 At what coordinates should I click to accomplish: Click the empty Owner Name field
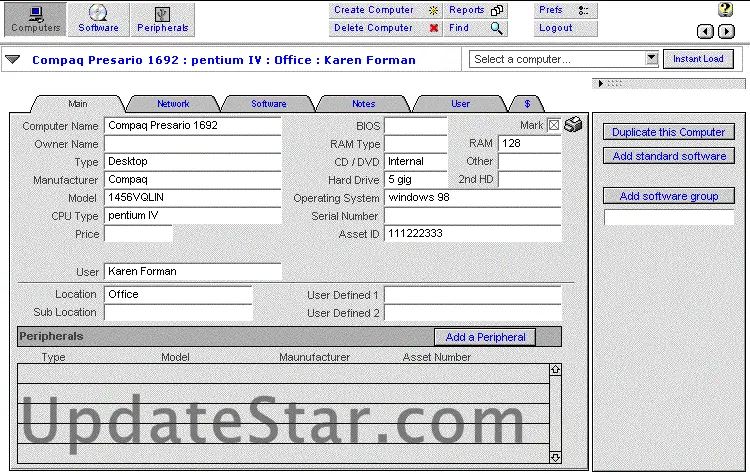point(193,144)
